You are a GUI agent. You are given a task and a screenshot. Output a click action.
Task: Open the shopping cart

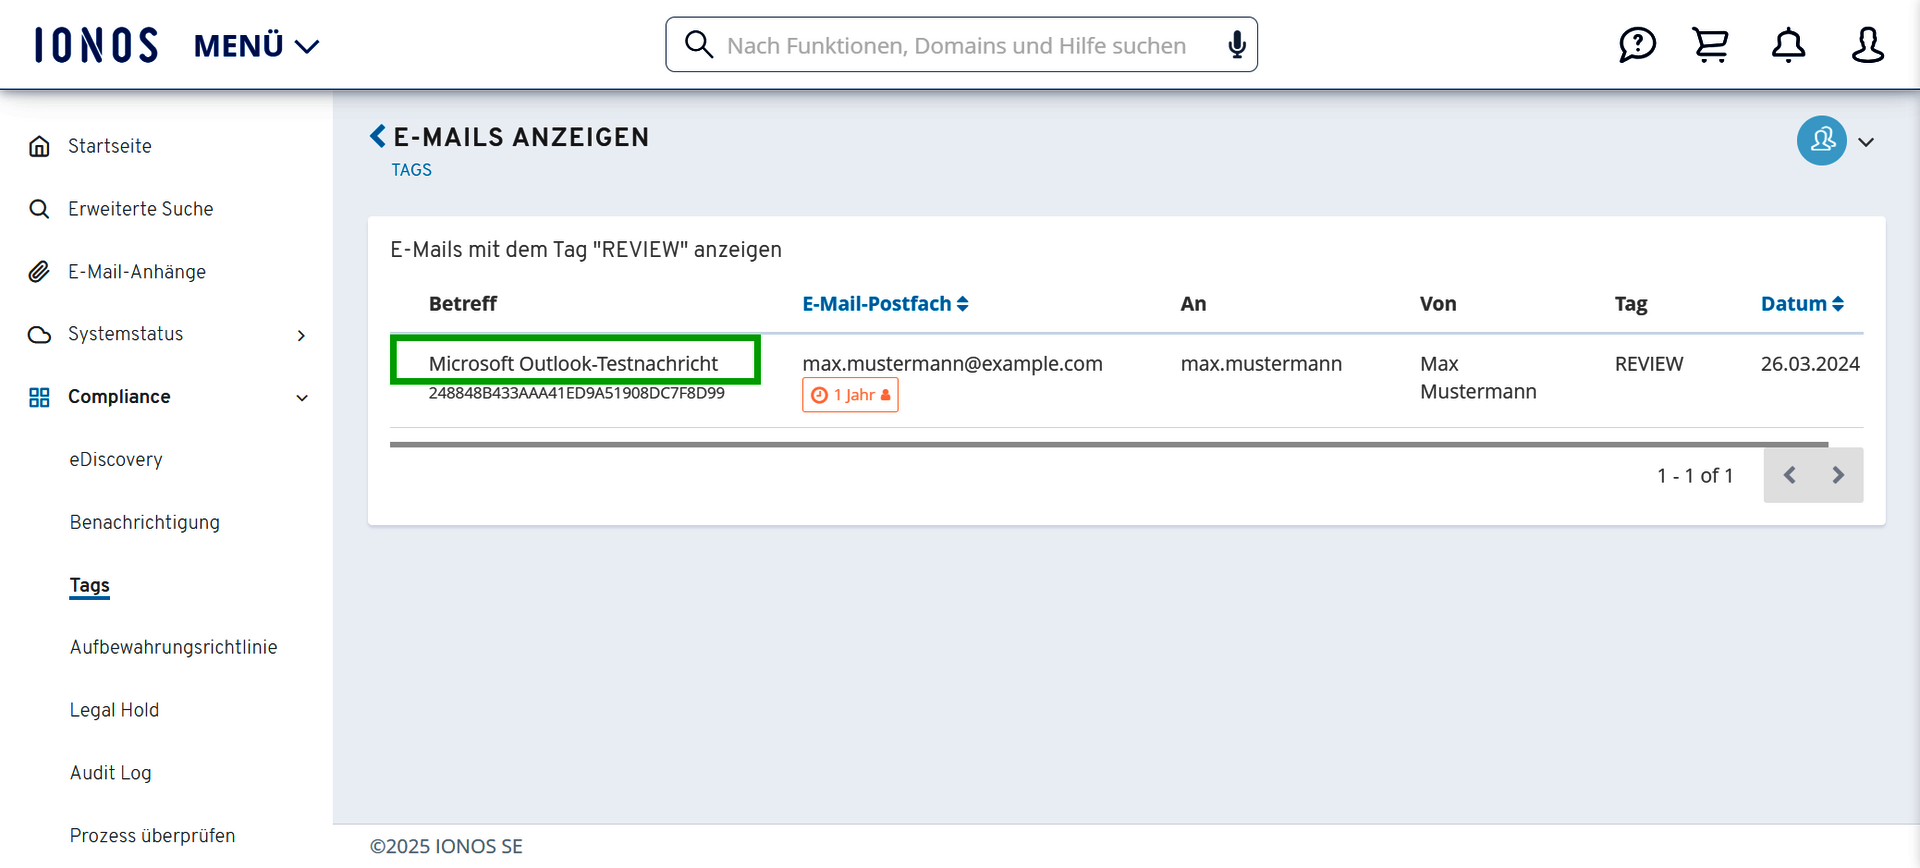point(1711,45)
